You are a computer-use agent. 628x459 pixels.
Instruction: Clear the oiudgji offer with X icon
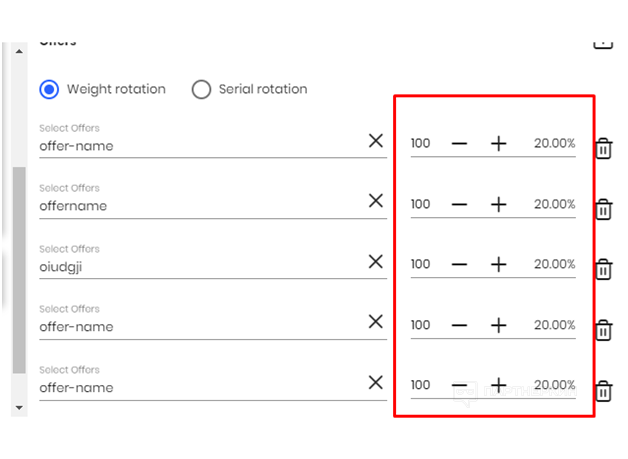coord(376,261)
